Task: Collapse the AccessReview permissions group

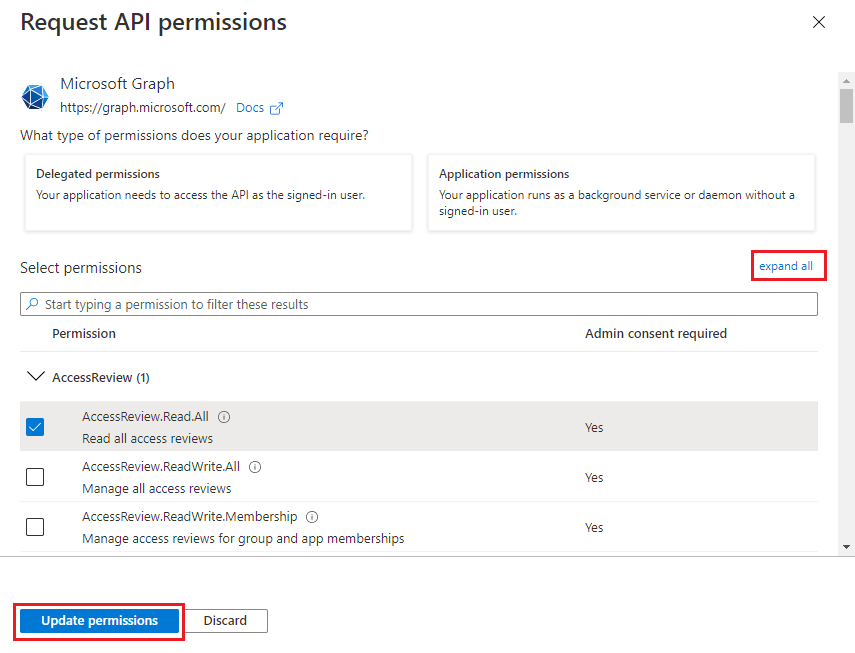Action: point(36,377)
